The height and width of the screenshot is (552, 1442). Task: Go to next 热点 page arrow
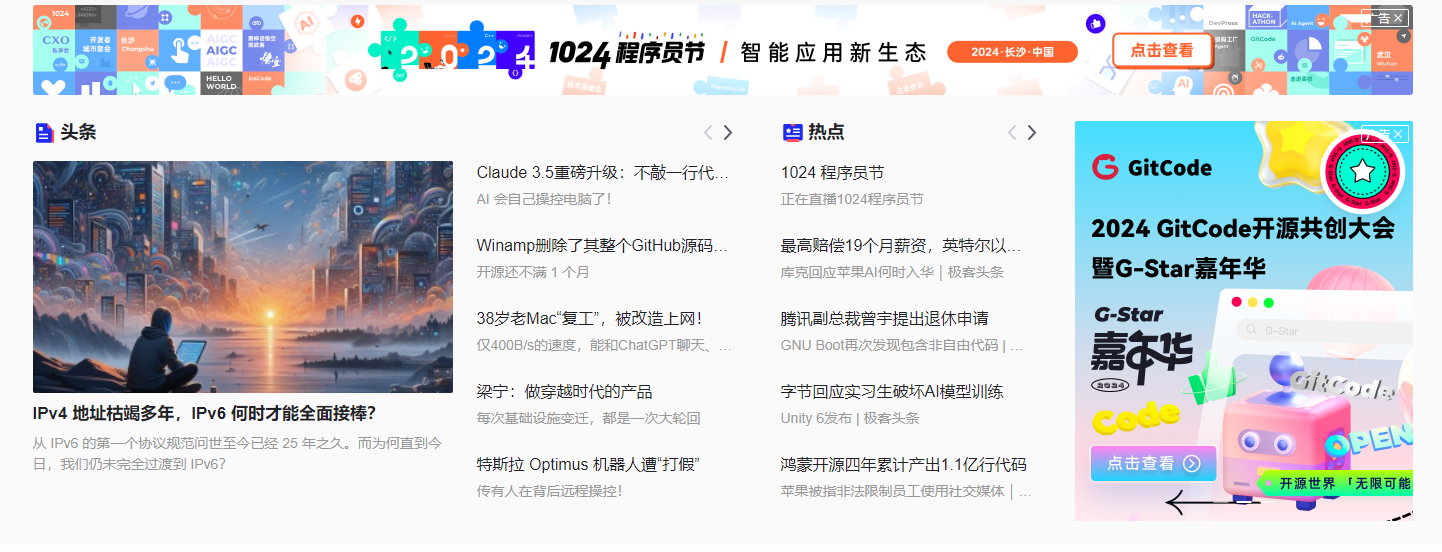coord(1032,132)
